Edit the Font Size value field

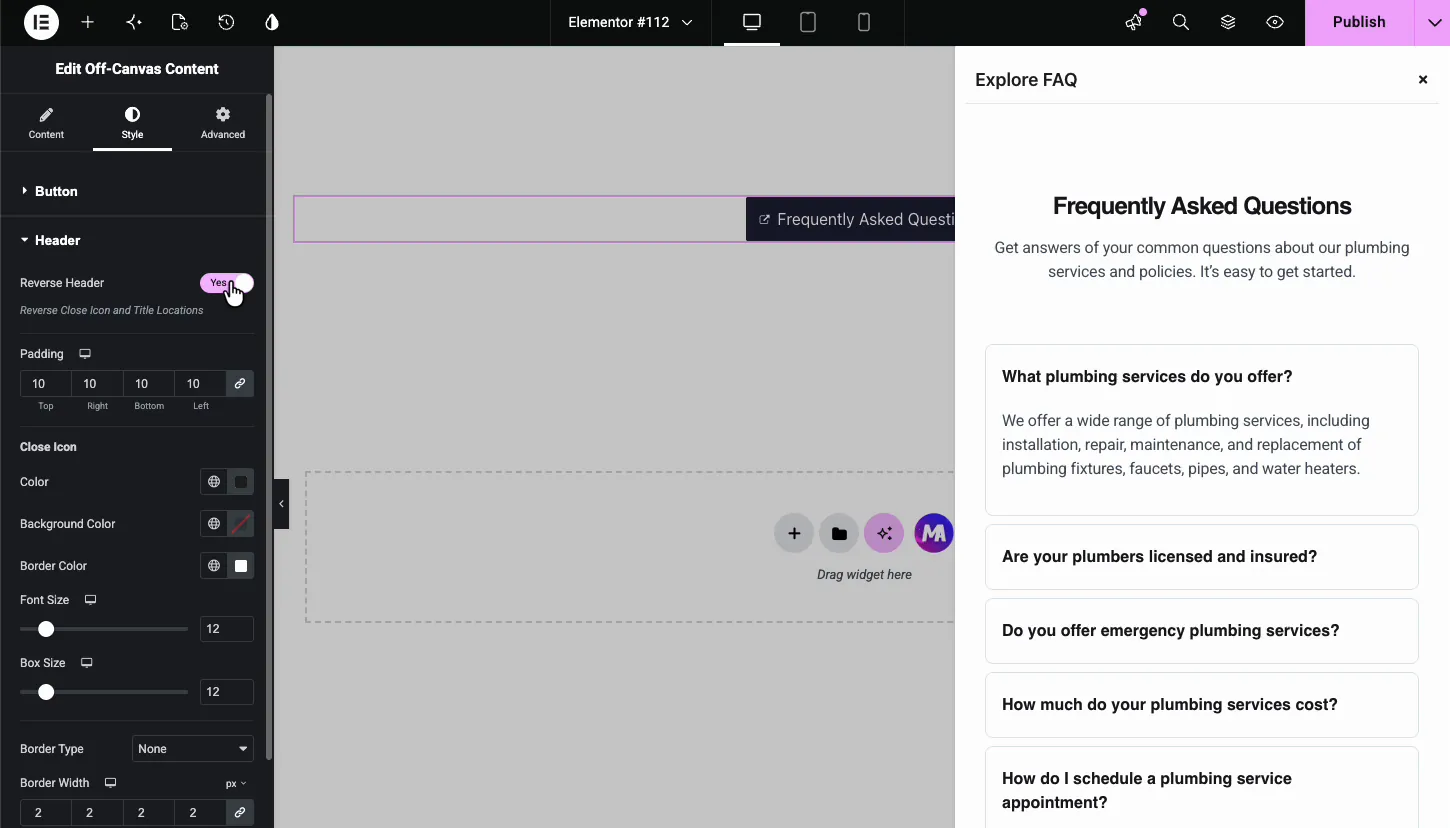(227, 629)
